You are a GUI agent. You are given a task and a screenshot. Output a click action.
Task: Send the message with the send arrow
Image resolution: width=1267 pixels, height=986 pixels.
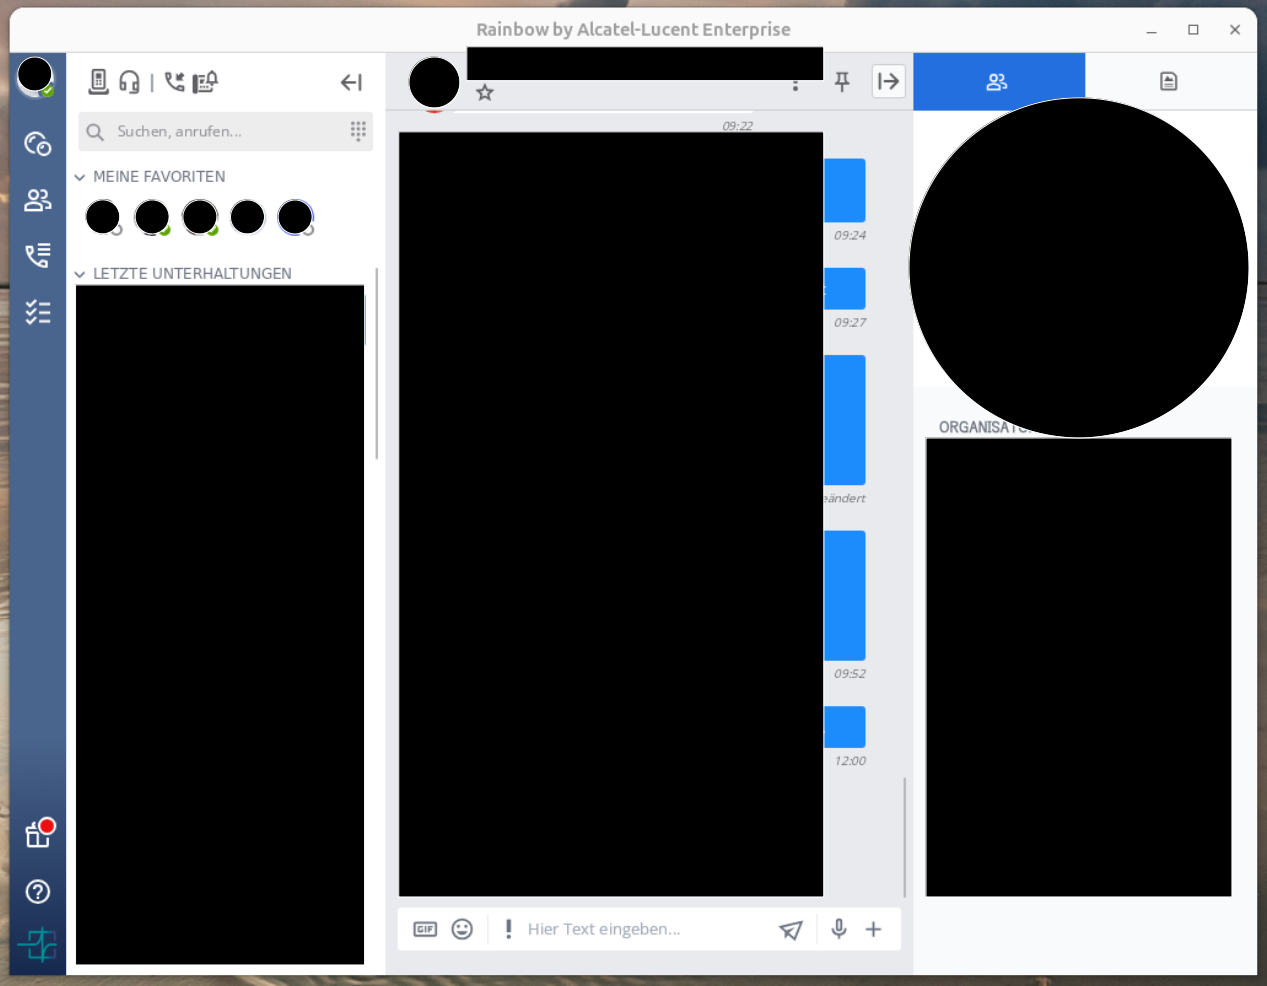[x=790, y=929]
